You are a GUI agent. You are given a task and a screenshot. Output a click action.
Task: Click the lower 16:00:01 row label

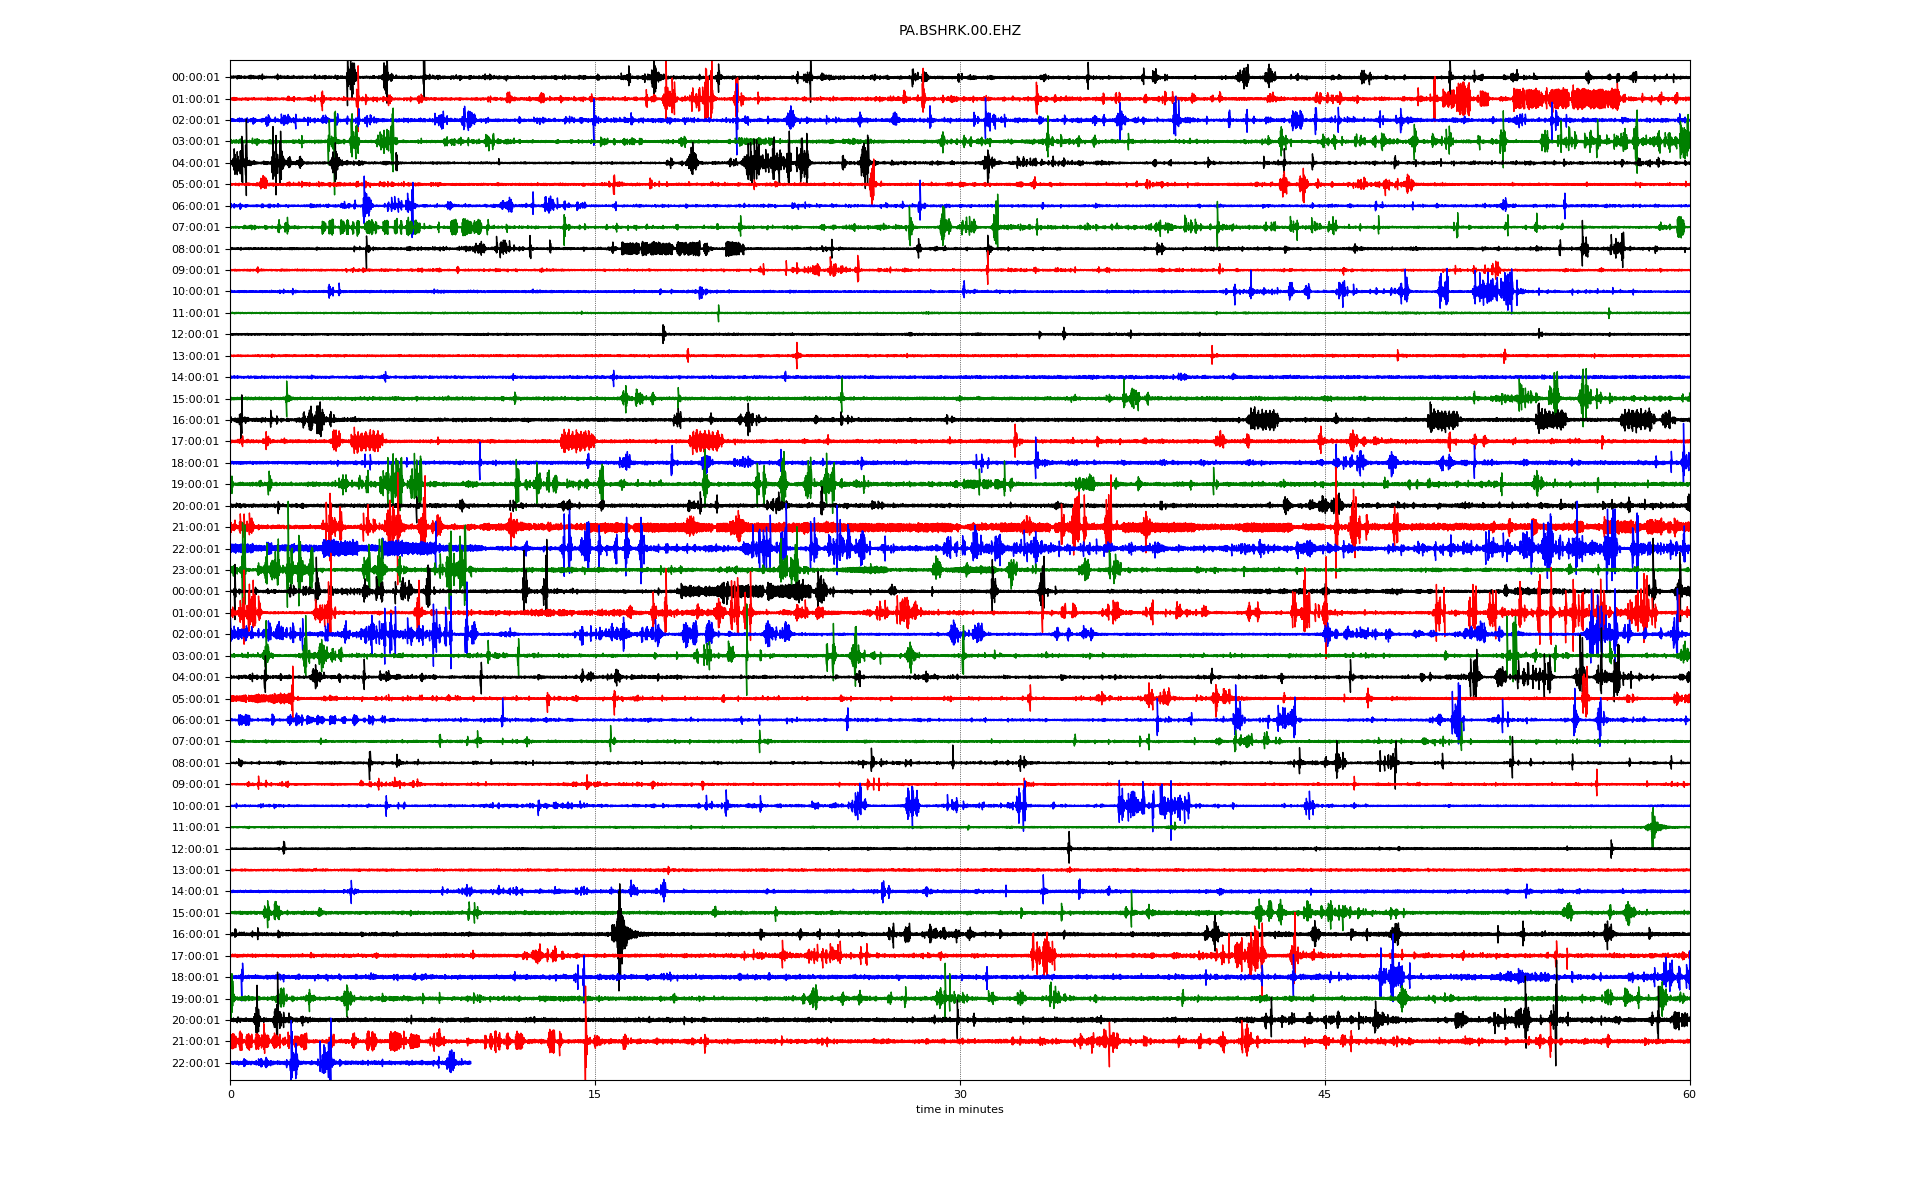click(x=195, y=935)
